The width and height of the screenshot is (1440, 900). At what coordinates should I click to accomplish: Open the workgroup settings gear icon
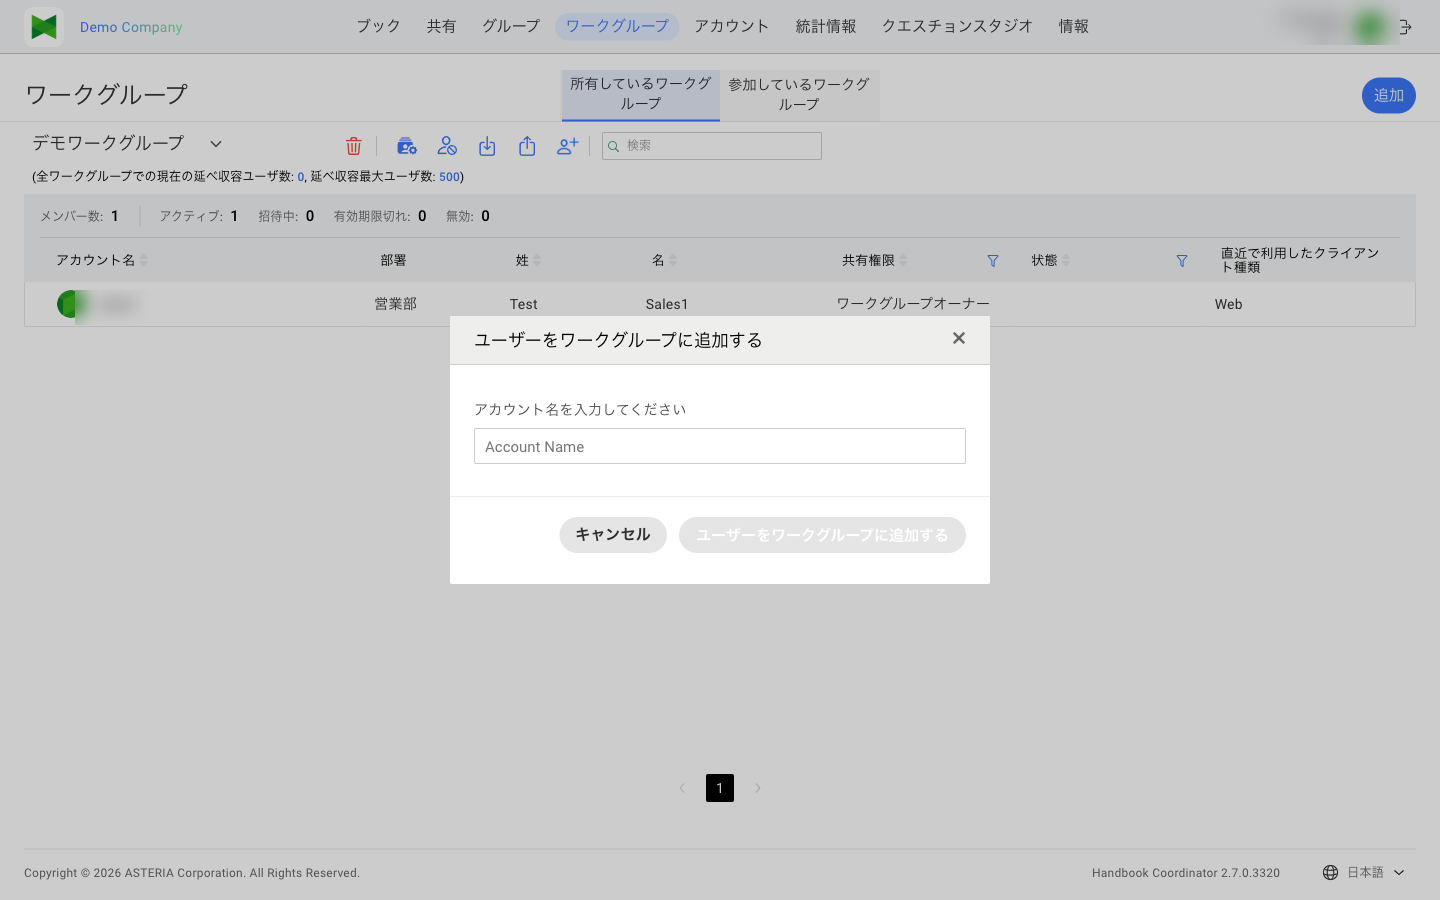406,146
